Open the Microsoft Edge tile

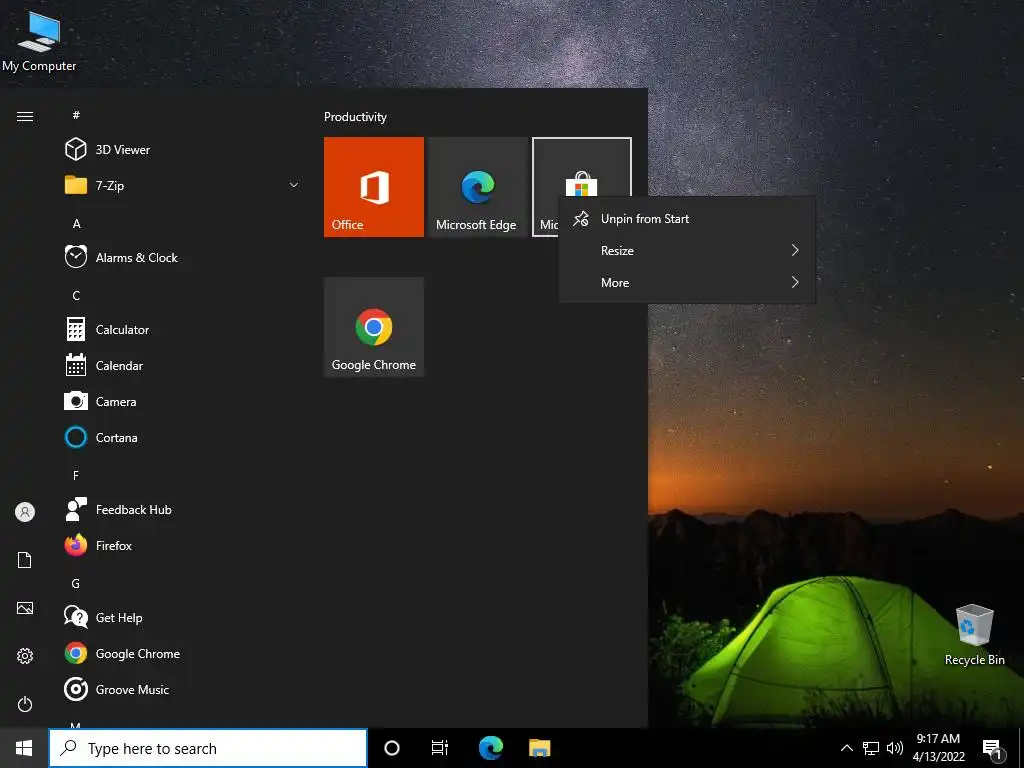[477, 187]
